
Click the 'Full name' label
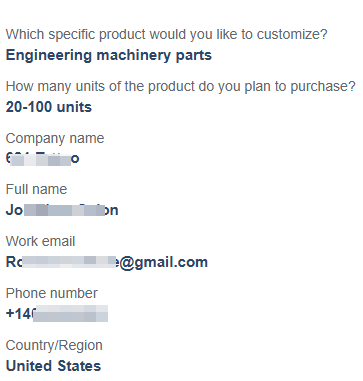[x=36, y=189]
